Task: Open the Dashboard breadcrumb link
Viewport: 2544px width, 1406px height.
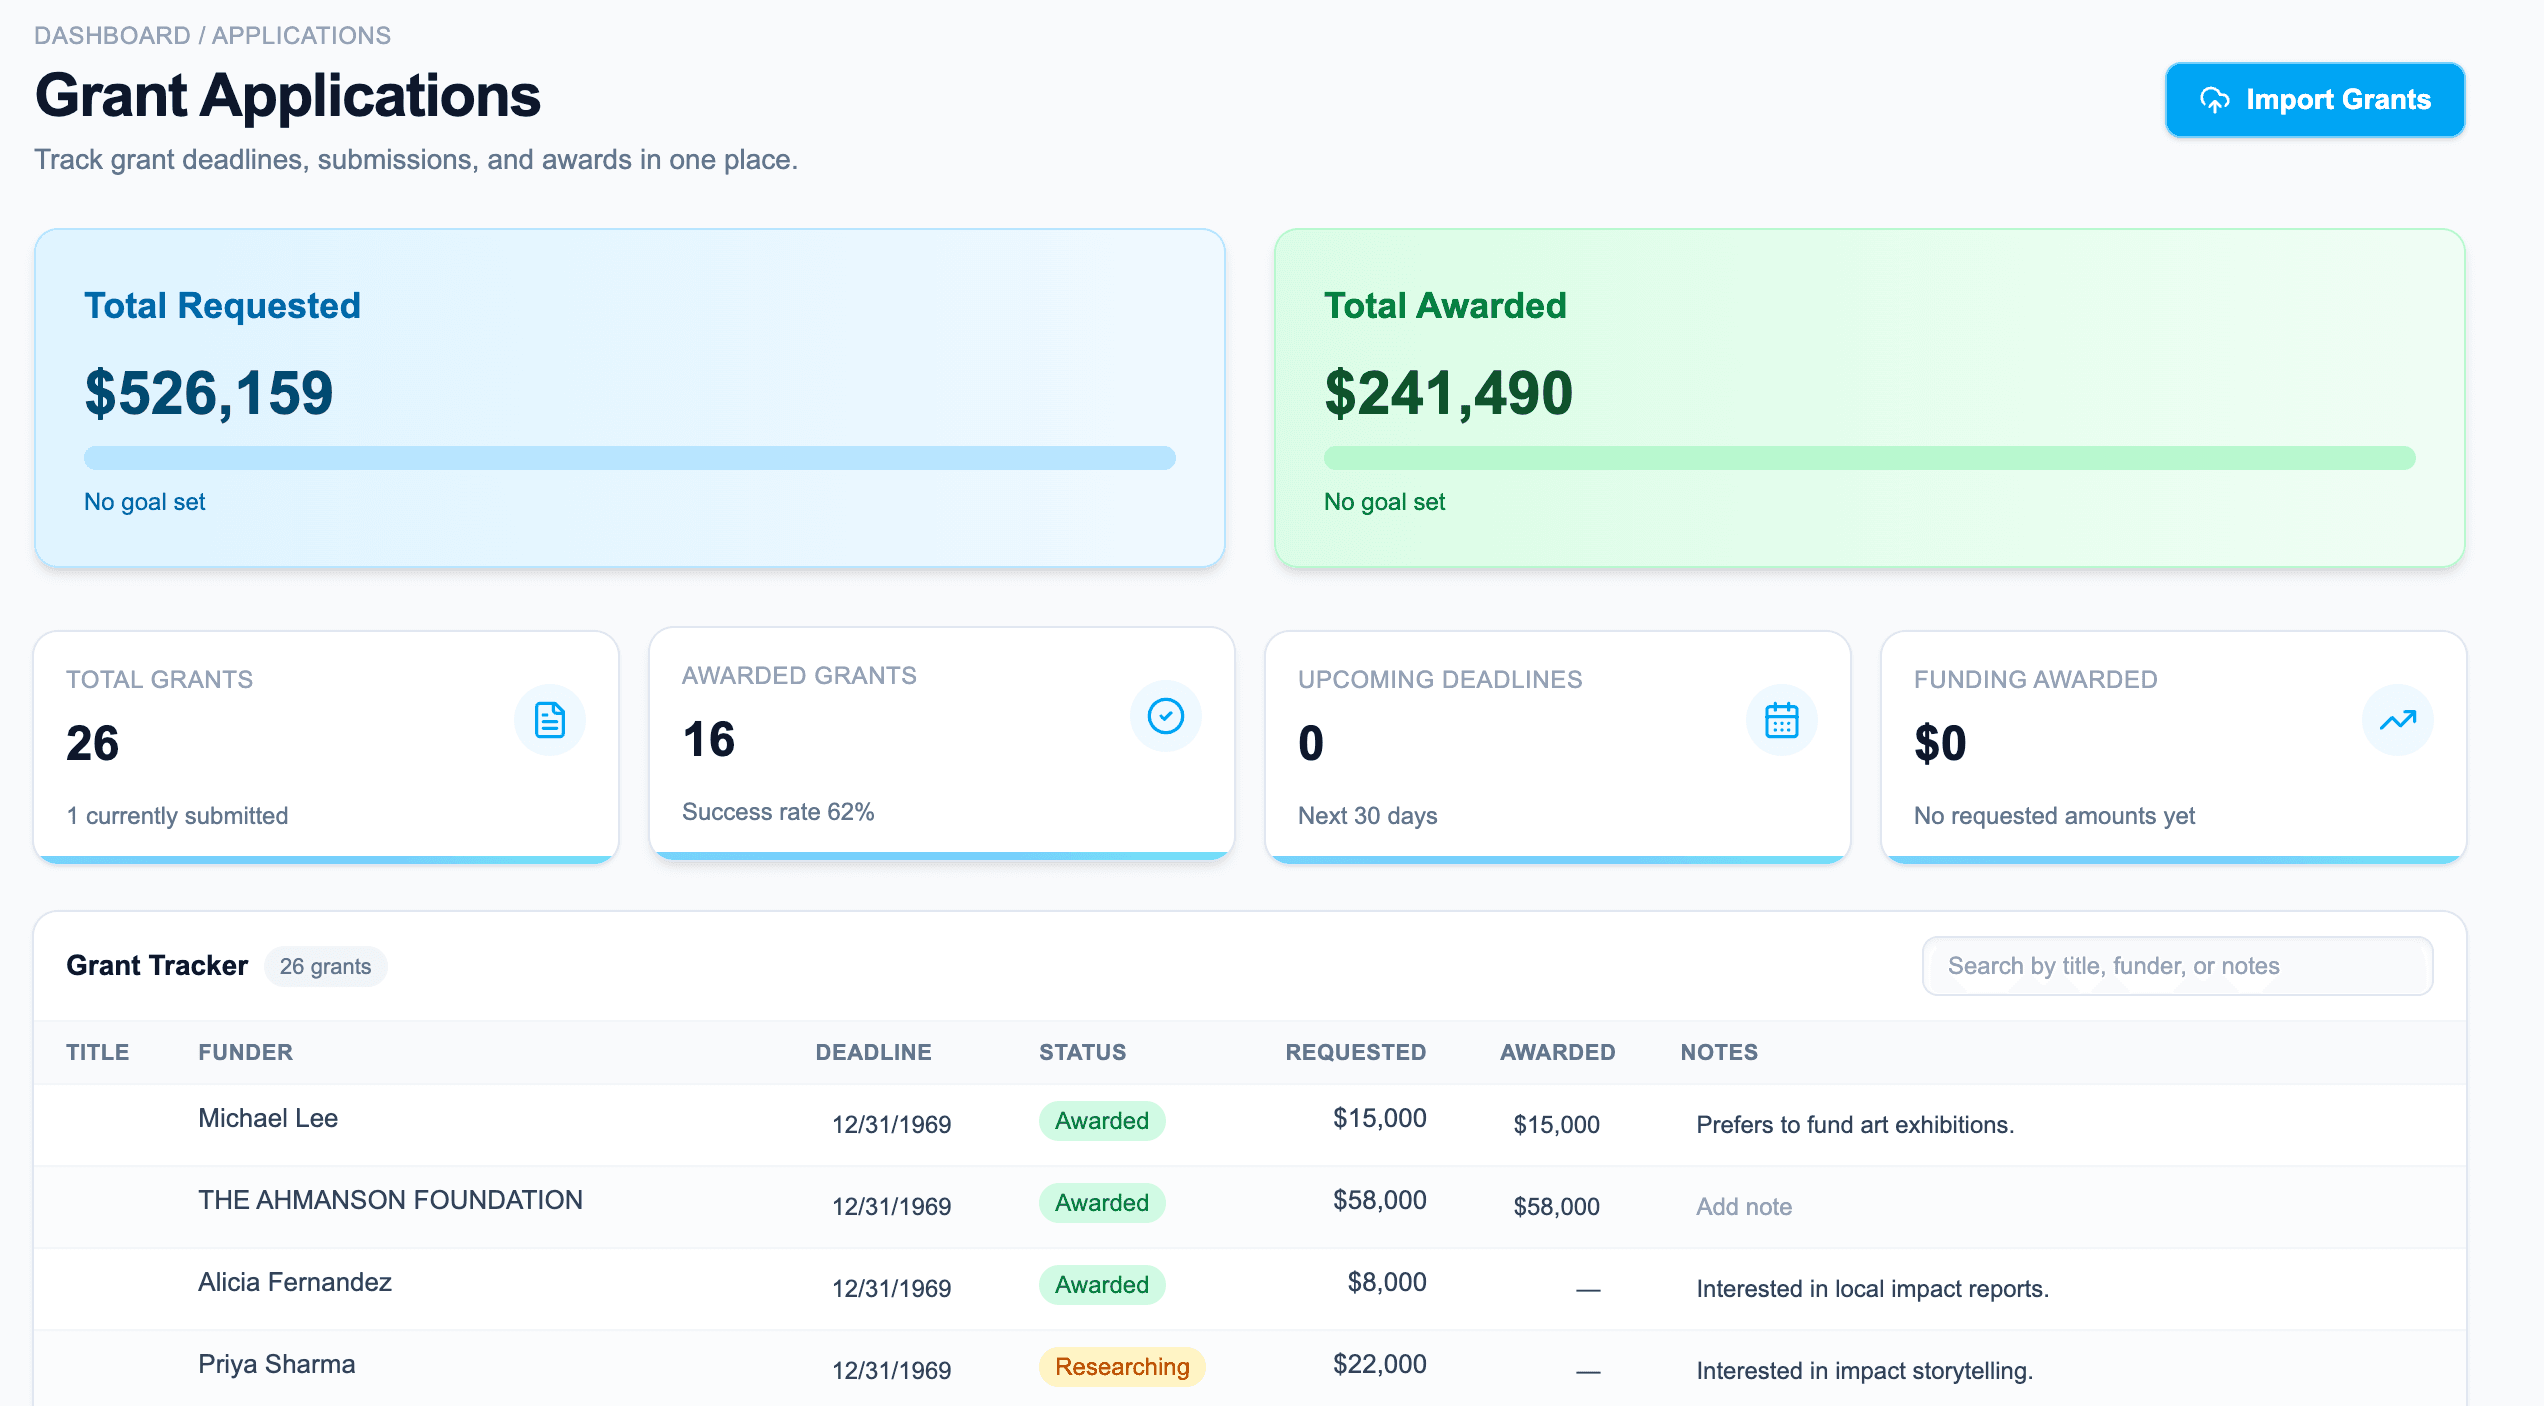Action: click(112, 36)
